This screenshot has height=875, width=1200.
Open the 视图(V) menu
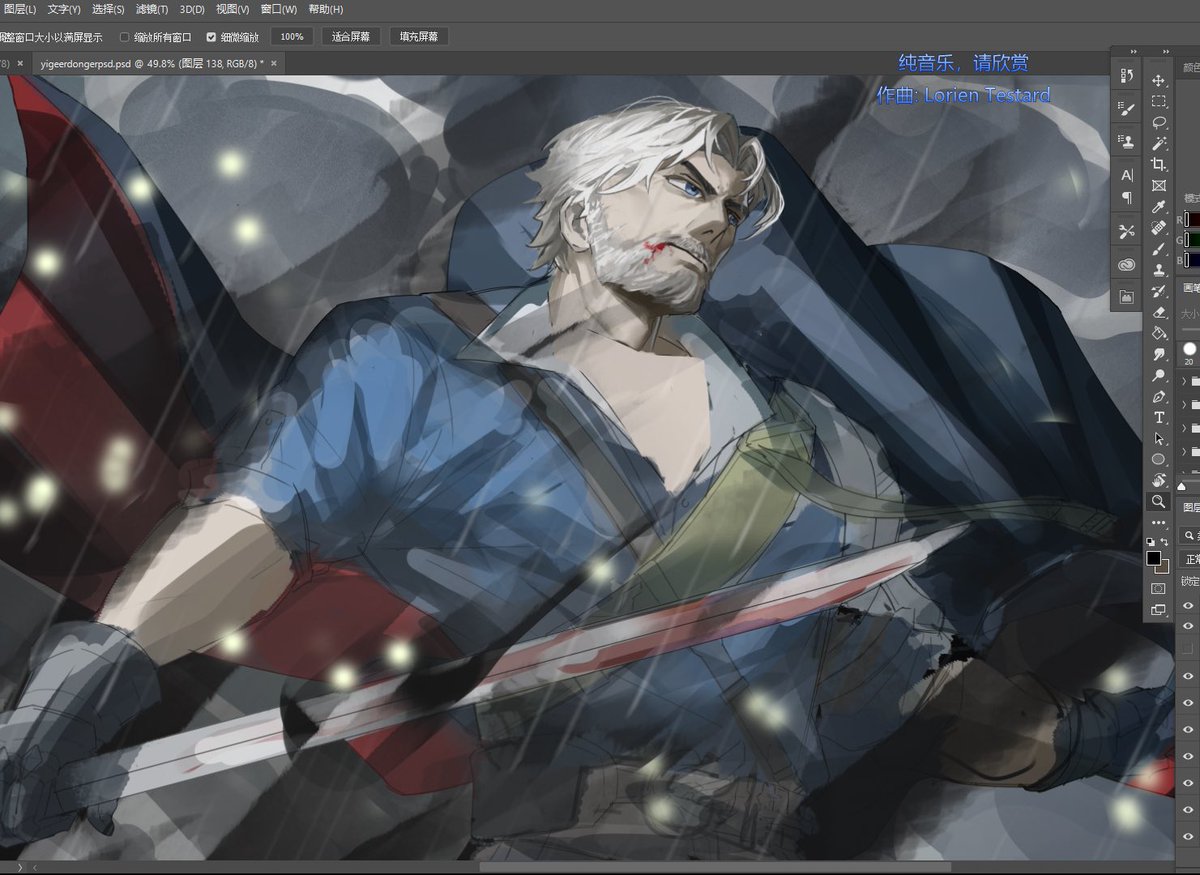tap(234, 9)
